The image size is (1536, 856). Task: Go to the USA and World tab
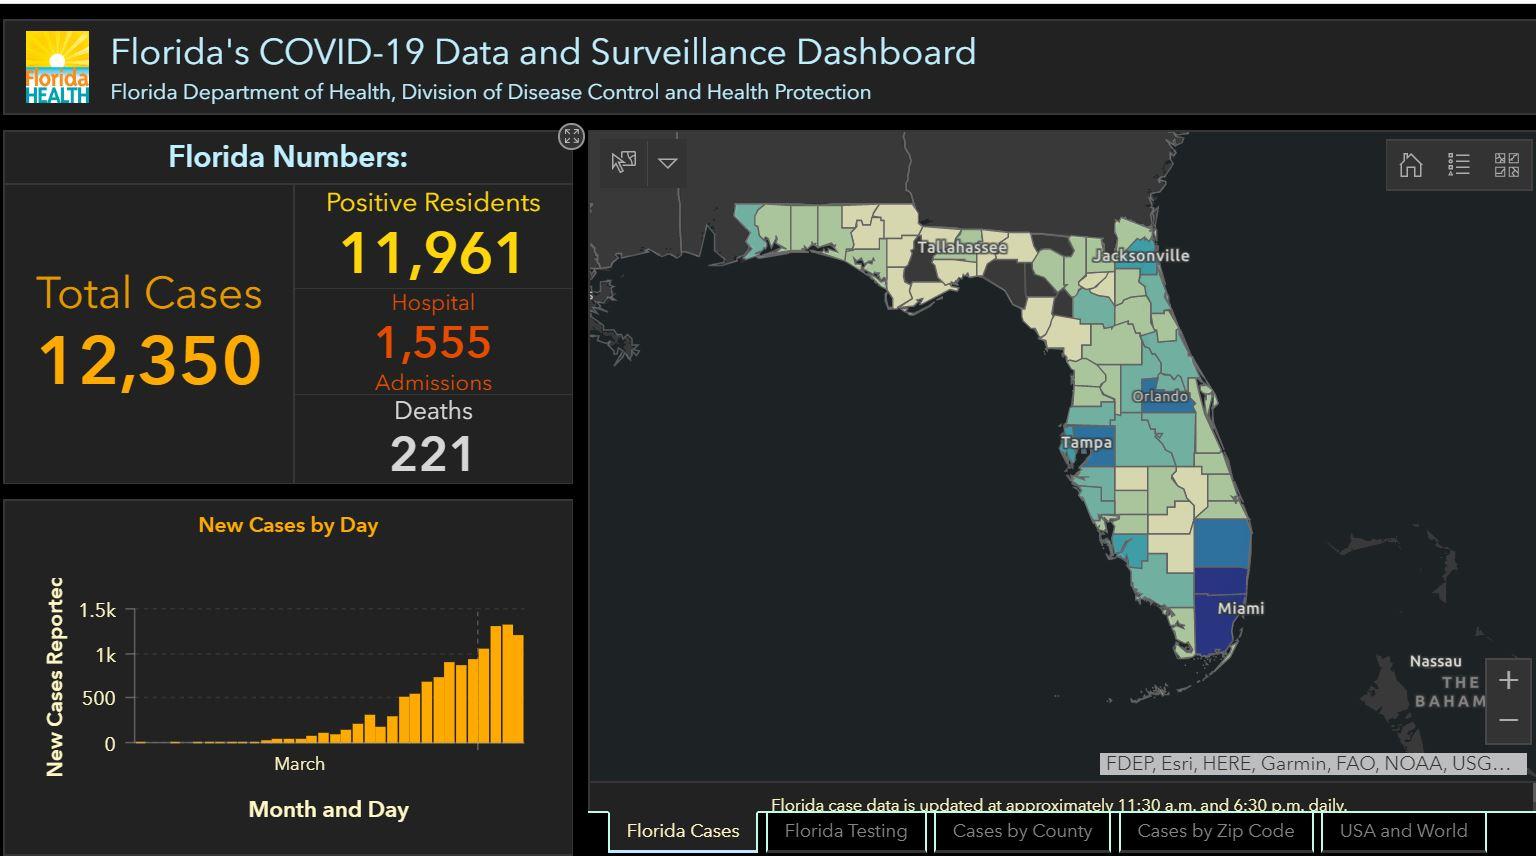pos(1403,831)
